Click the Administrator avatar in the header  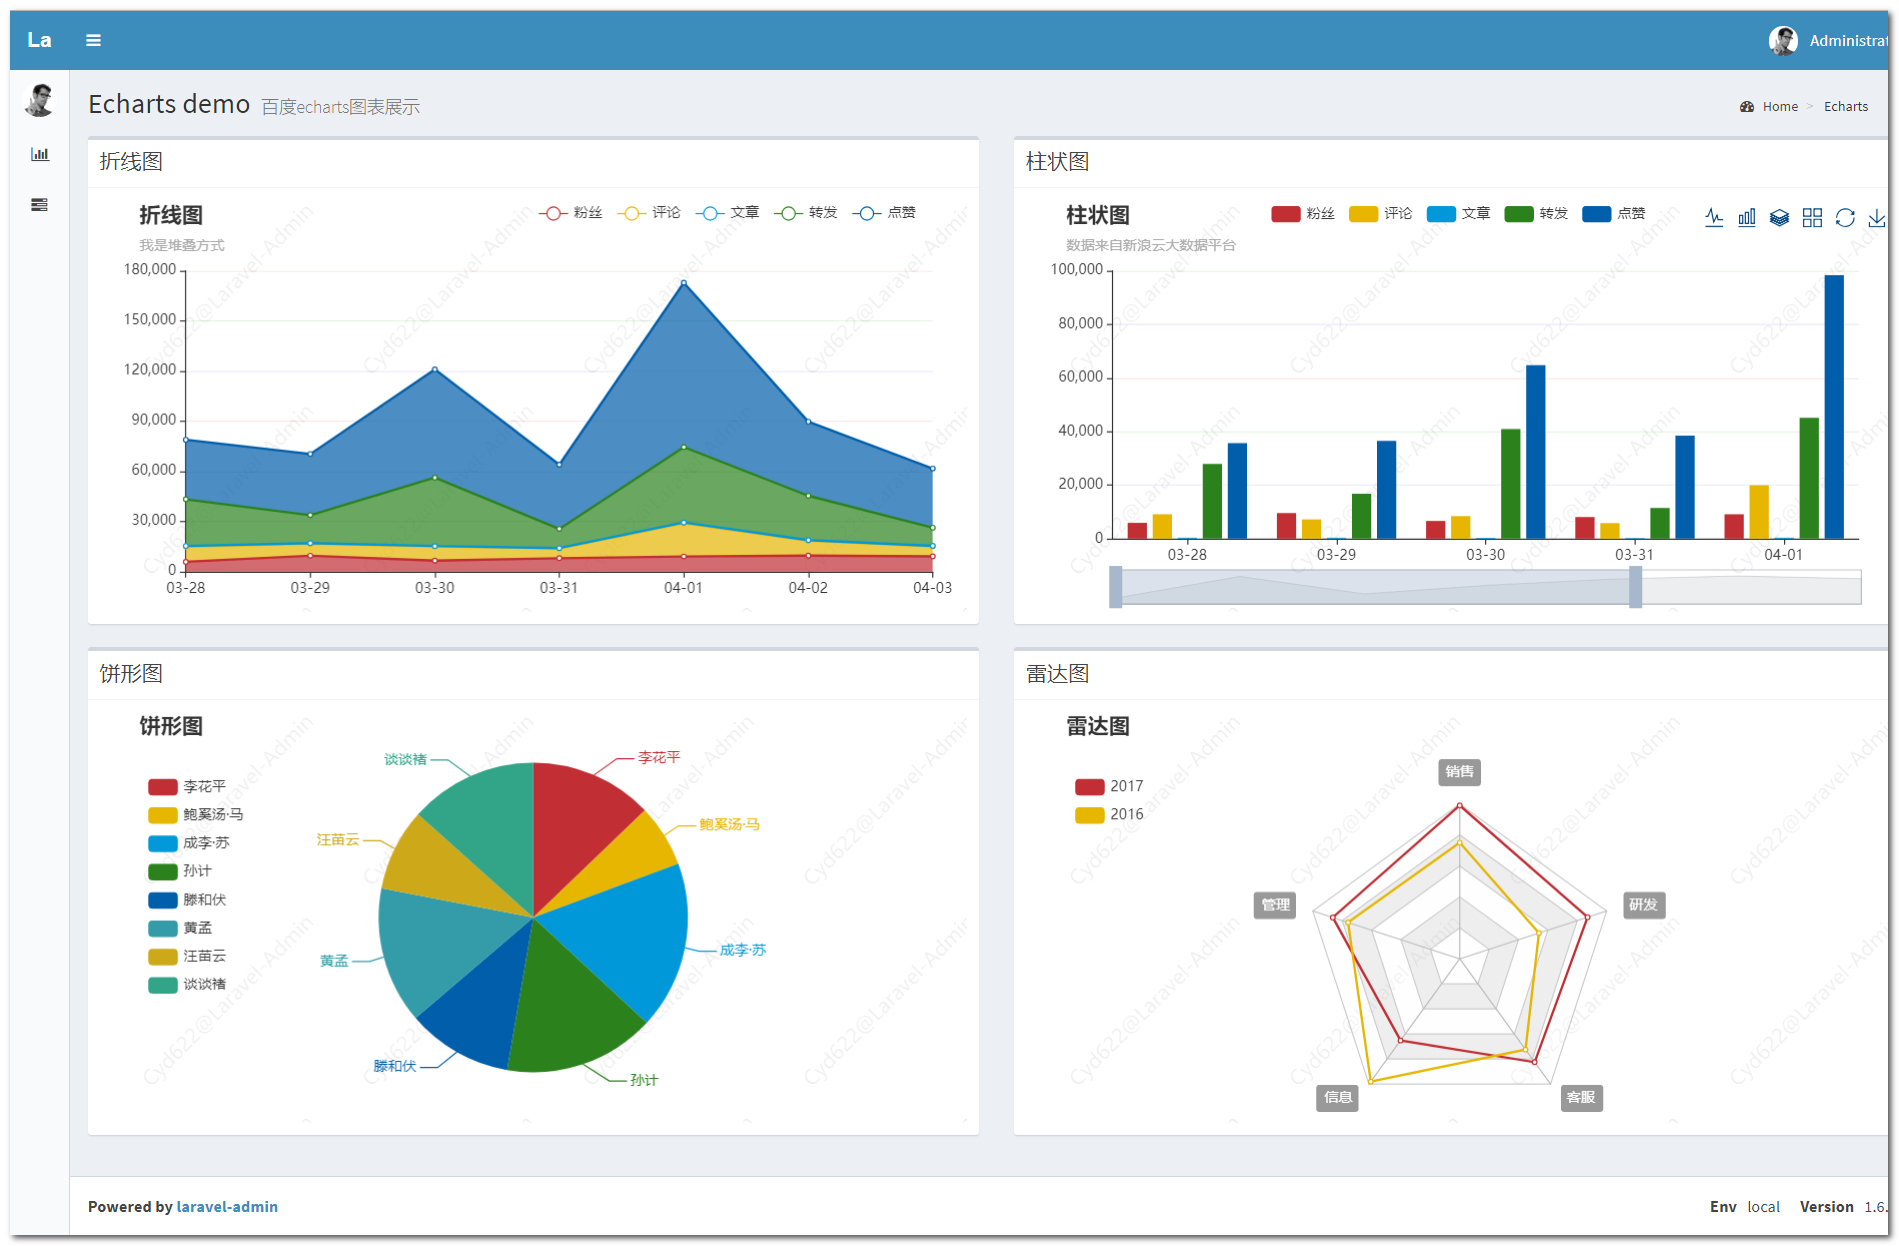click(x=1783, y=40)
